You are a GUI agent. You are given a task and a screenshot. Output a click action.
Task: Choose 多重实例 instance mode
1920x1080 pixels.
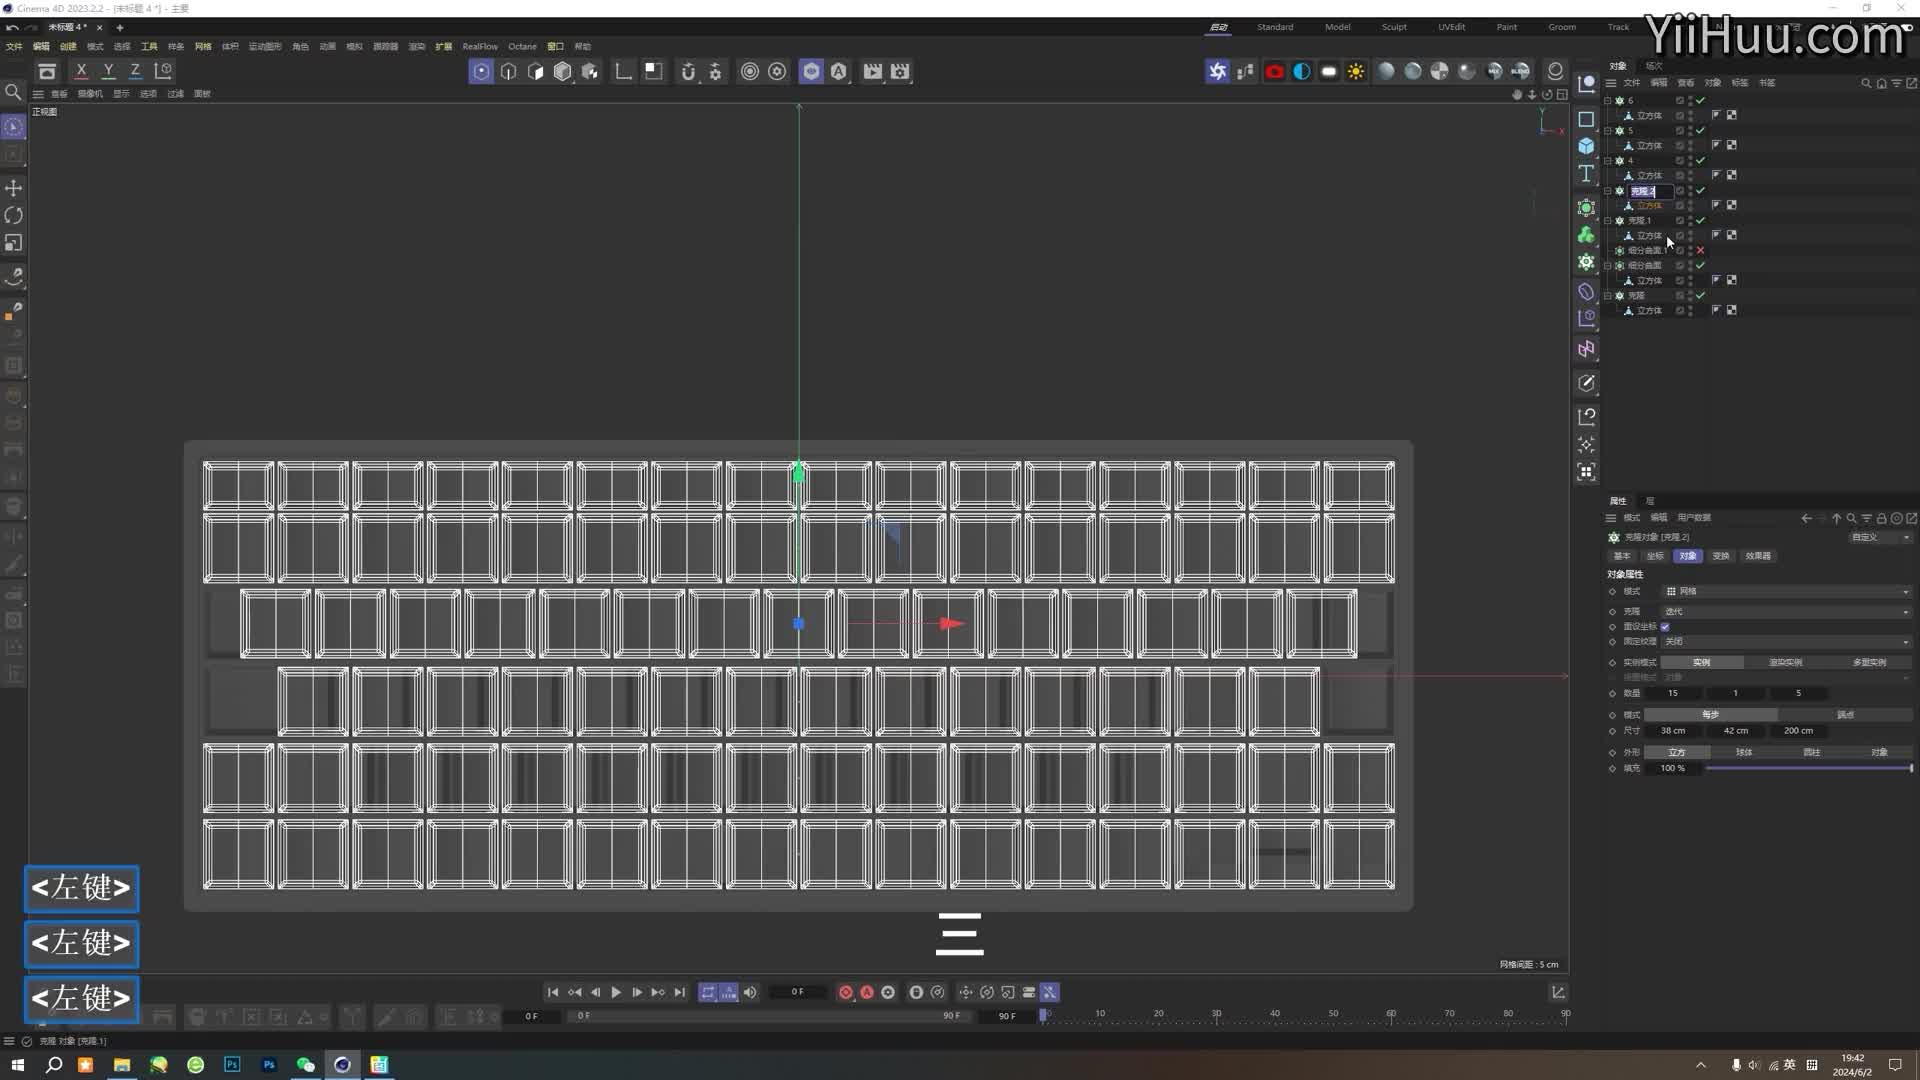coord(1869,663)
